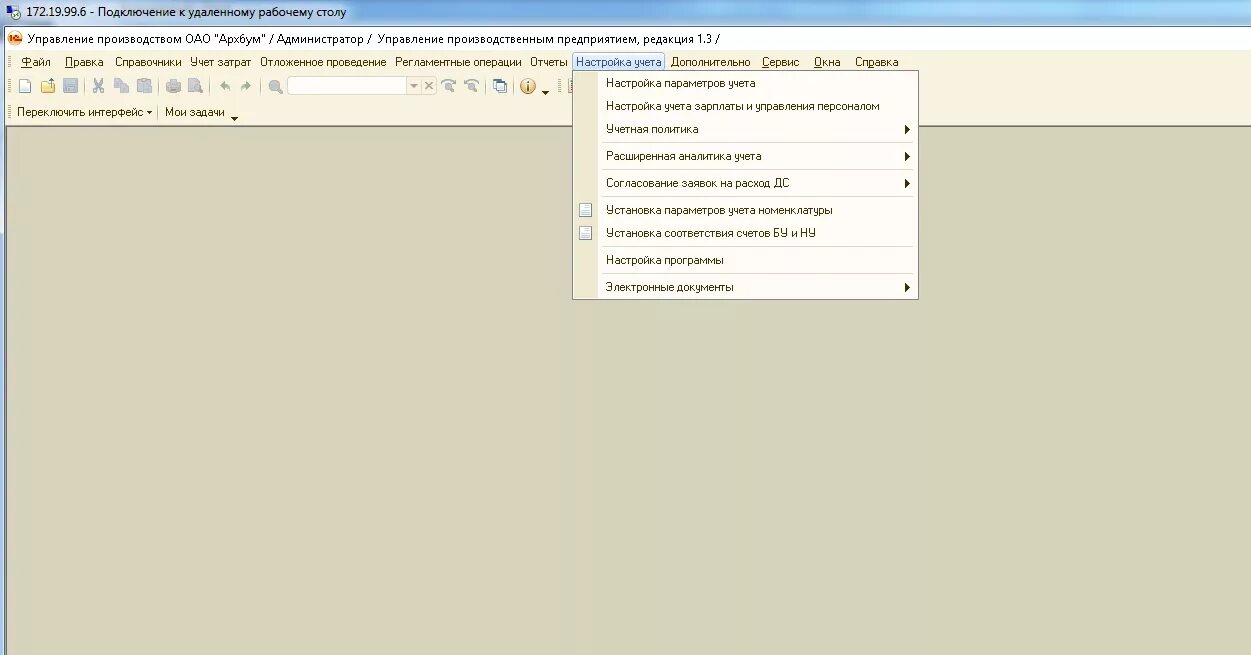Open the Переключить интерфейс dropdown
The image size is (1251, 655).
tap(85, 112)
